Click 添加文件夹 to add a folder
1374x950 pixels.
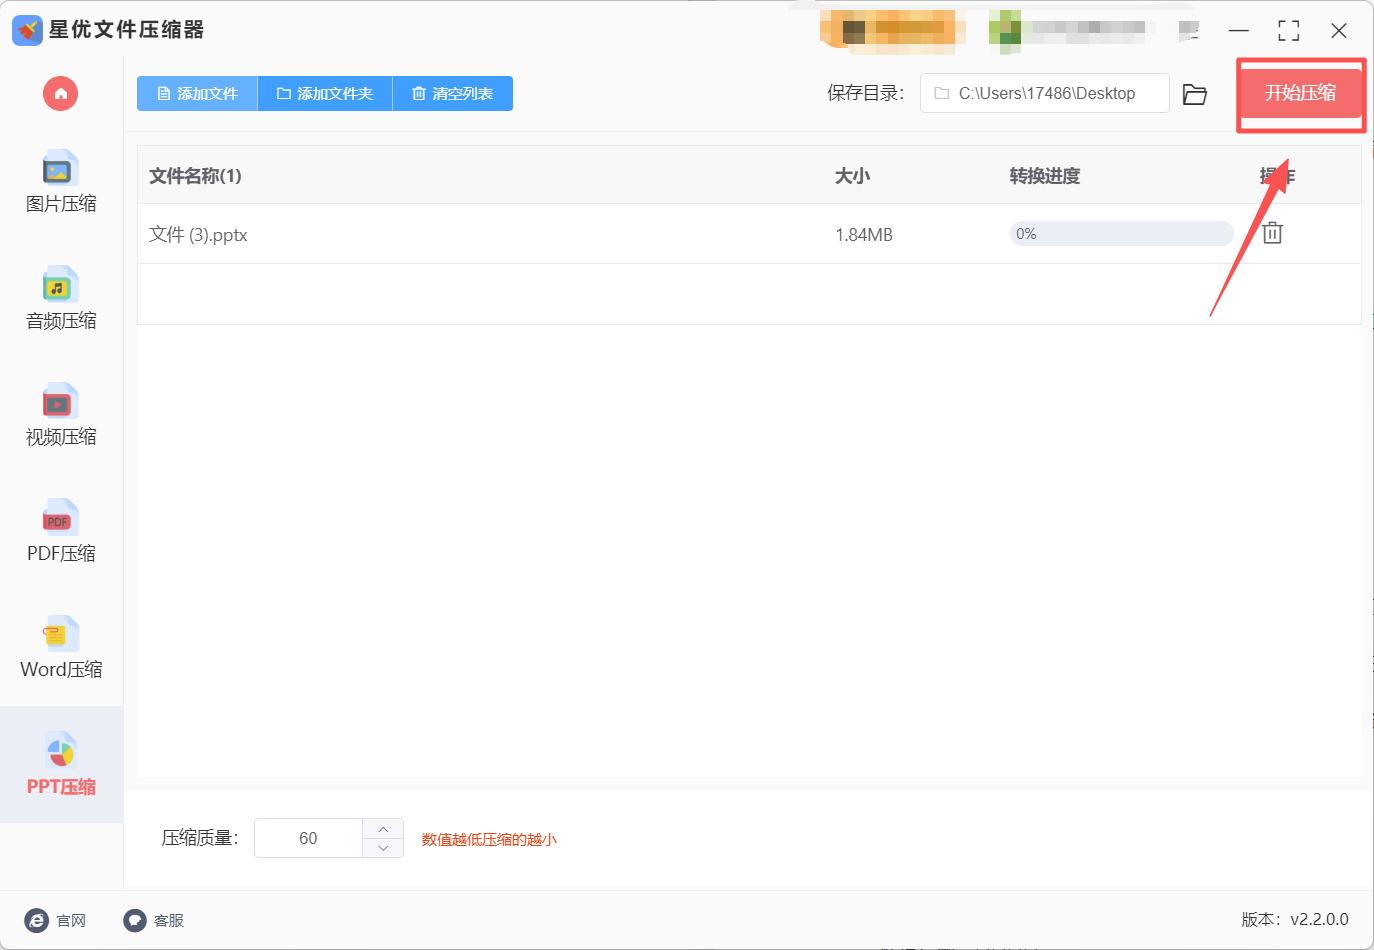point(324,93)
